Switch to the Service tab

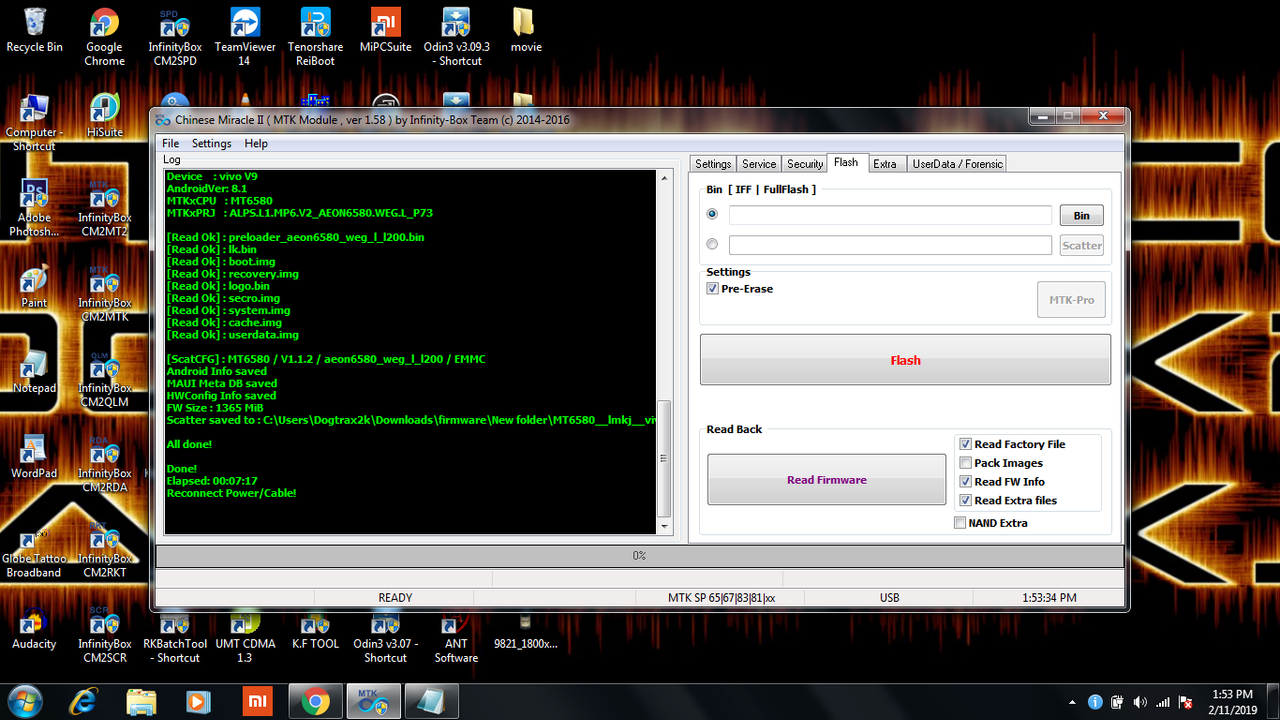pos(759,164)
